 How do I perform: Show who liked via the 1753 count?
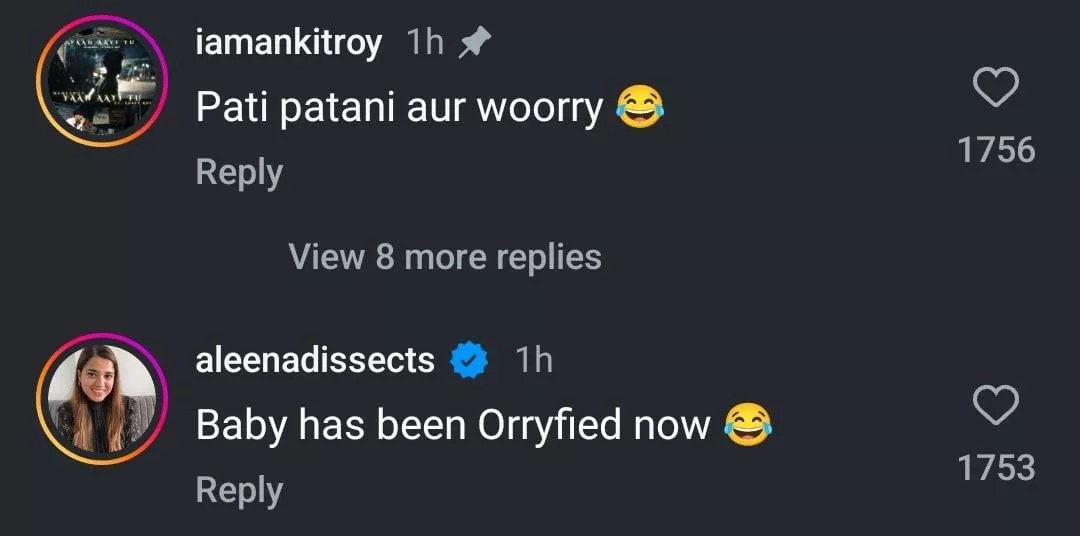[x=995, y=467]
